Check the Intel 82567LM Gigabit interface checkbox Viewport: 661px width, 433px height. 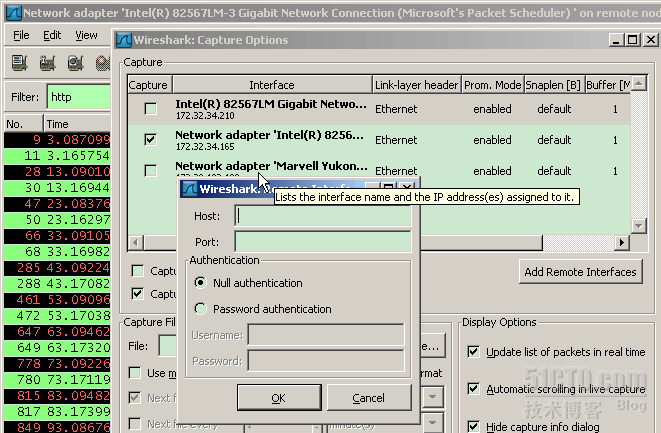150,109
